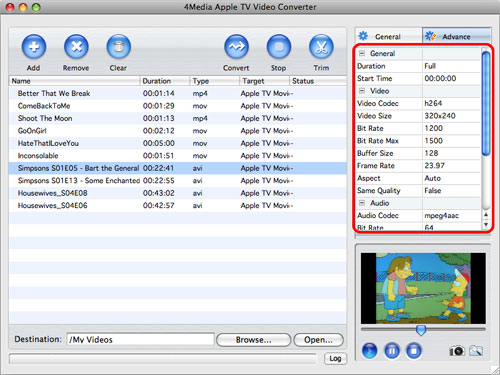The height and width of the screenshot is (375, 500).
Task: Click the Add file icon
Action: [34, 47]
